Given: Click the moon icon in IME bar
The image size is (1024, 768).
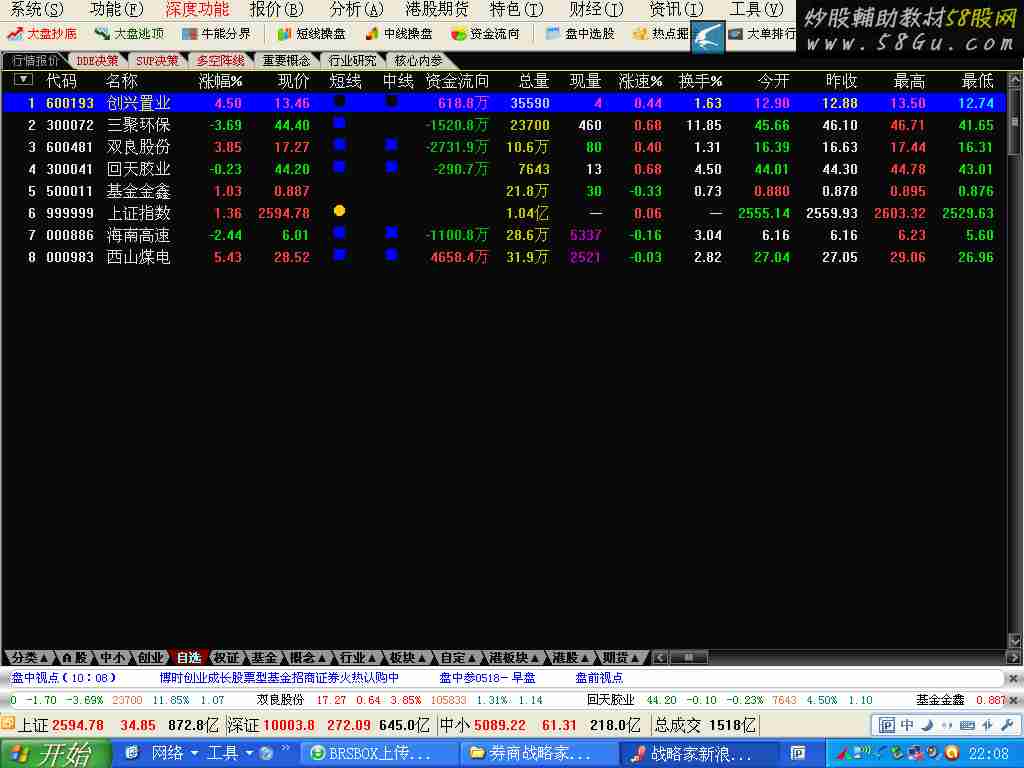Looking at the screenshot, I should point(927,724).
